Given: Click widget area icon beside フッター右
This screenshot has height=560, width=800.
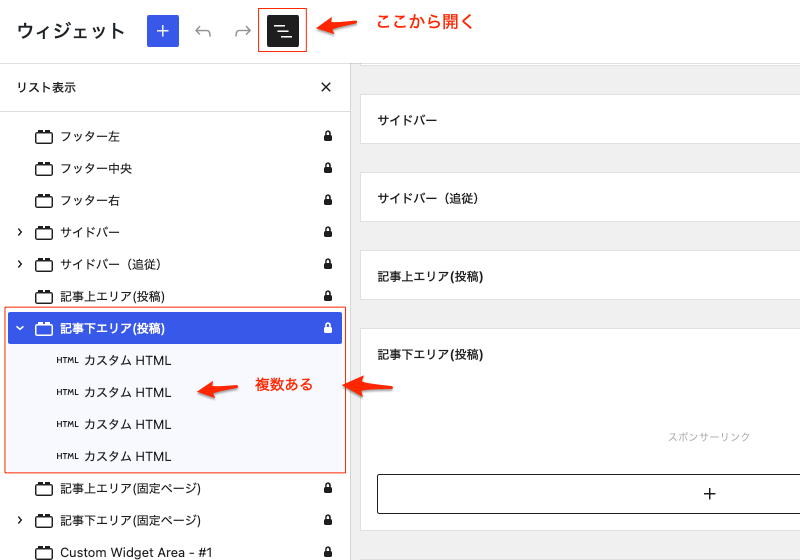Looking at the screenshot, I should (44, 201).
